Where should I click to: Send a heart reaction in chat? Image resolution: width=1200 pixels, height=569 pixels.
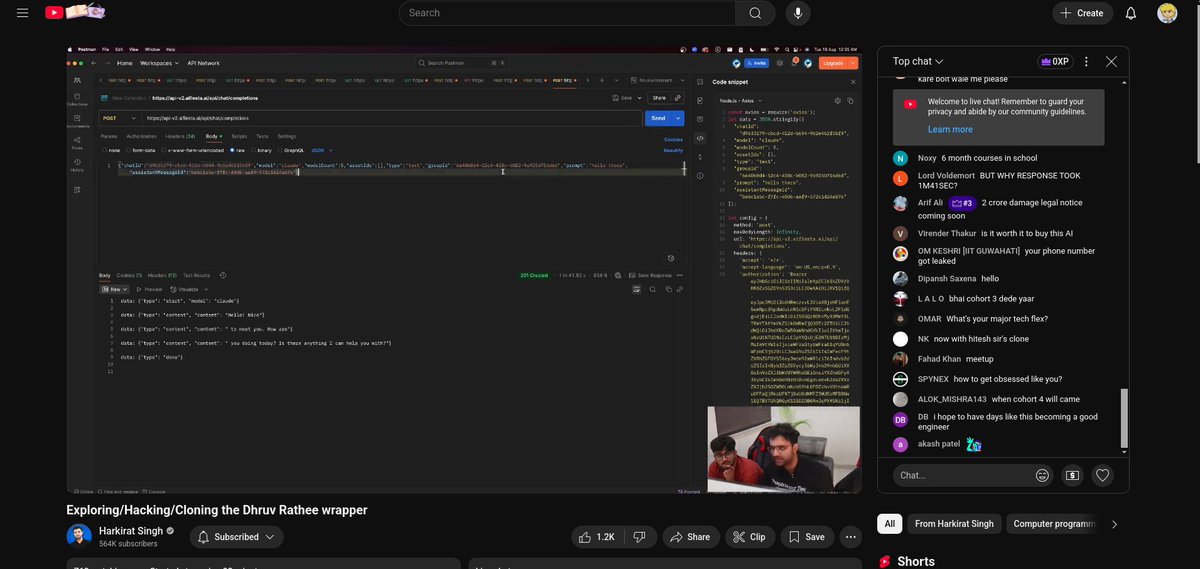(x=1103, y=475)
